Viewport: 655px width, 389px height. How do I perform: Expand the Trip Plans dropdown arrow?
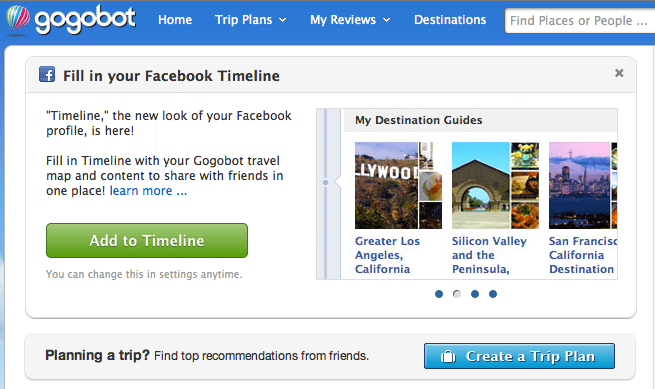[283, 20]
